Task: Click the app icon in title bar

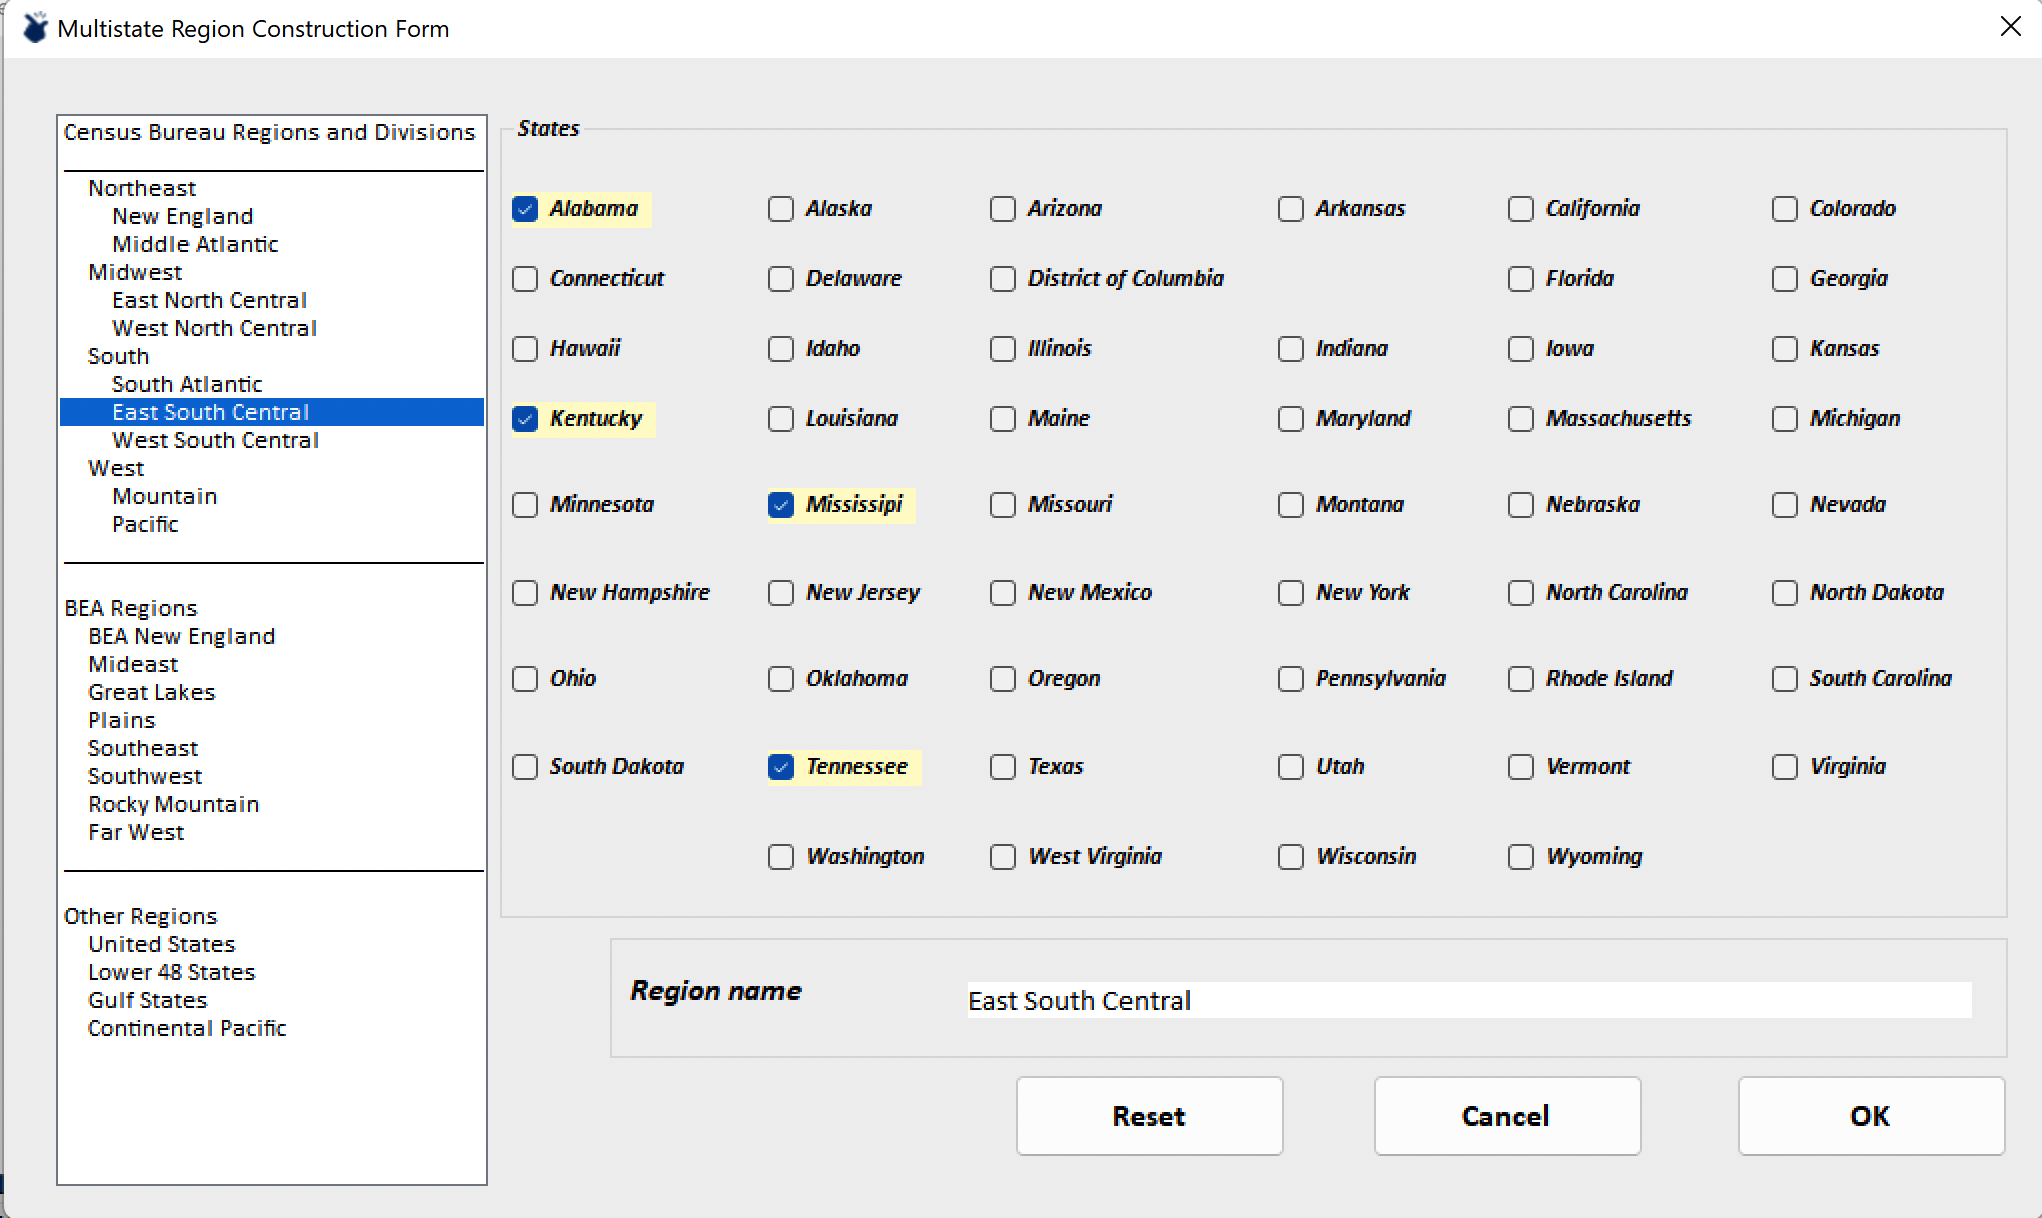Action: [35, 28]
